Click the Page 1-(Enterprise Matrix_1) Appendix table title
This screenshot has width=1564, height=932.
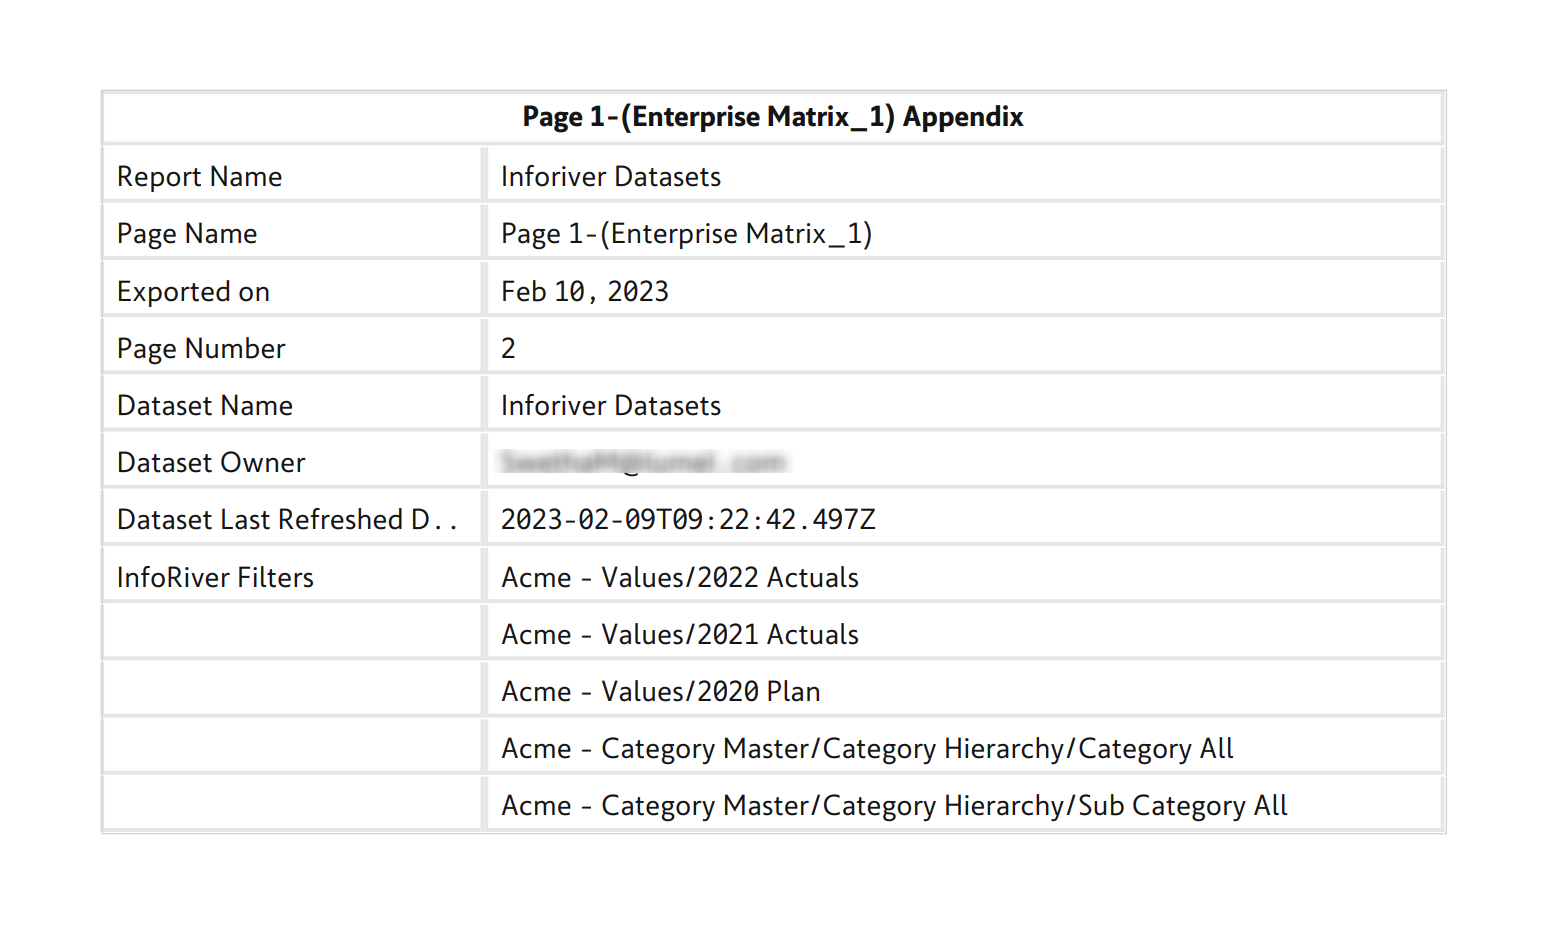coord(772,117)
